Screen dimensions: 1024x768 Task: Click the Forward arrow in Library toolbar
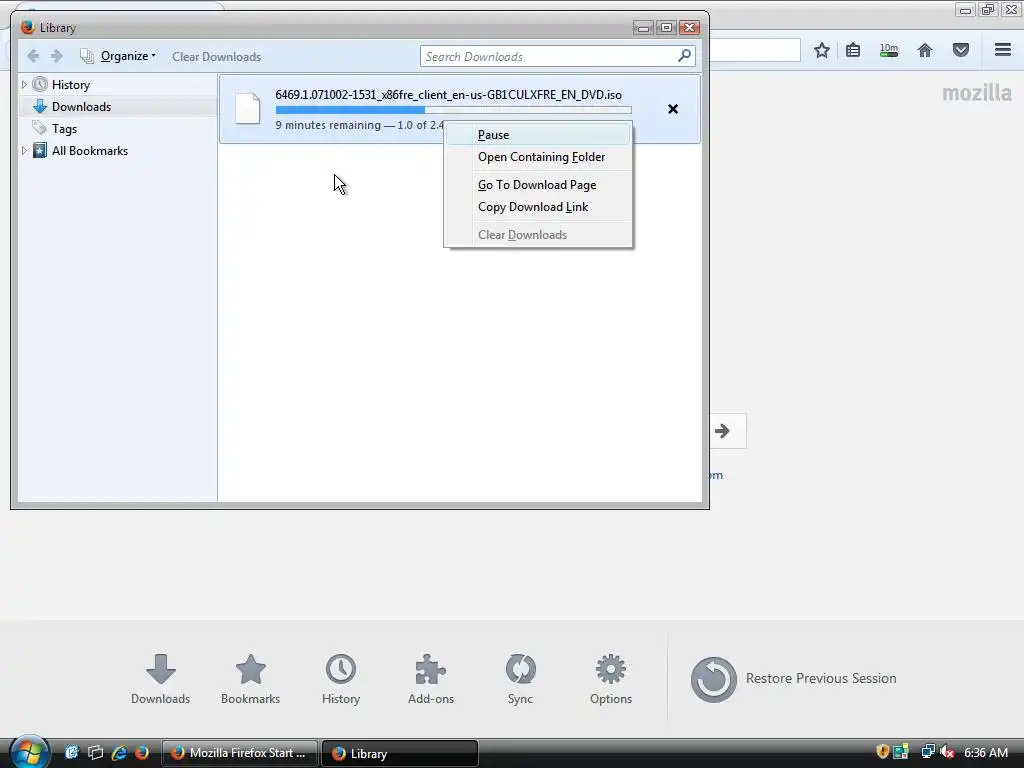57,56
